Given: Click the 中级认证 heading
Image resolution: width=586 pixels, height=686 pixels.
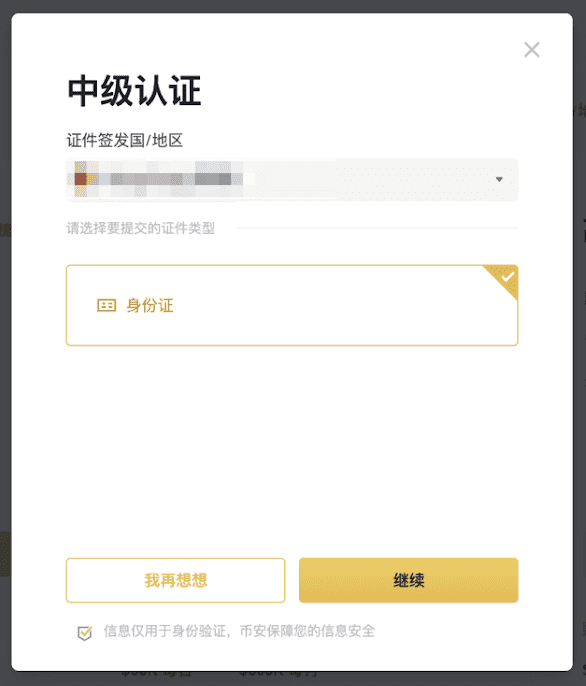Looking at the screenshot, I should tap(134, 91).
